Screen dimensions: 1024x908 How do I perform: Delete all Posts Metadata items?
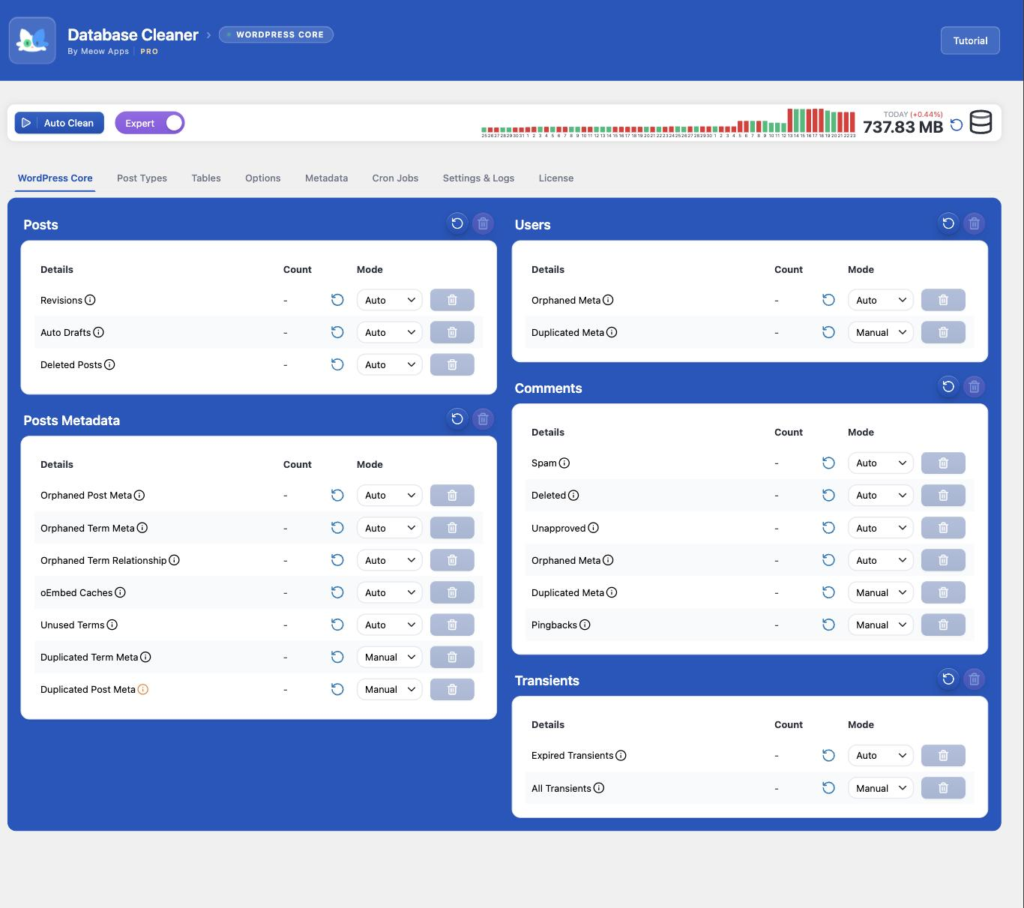point(483,419)
